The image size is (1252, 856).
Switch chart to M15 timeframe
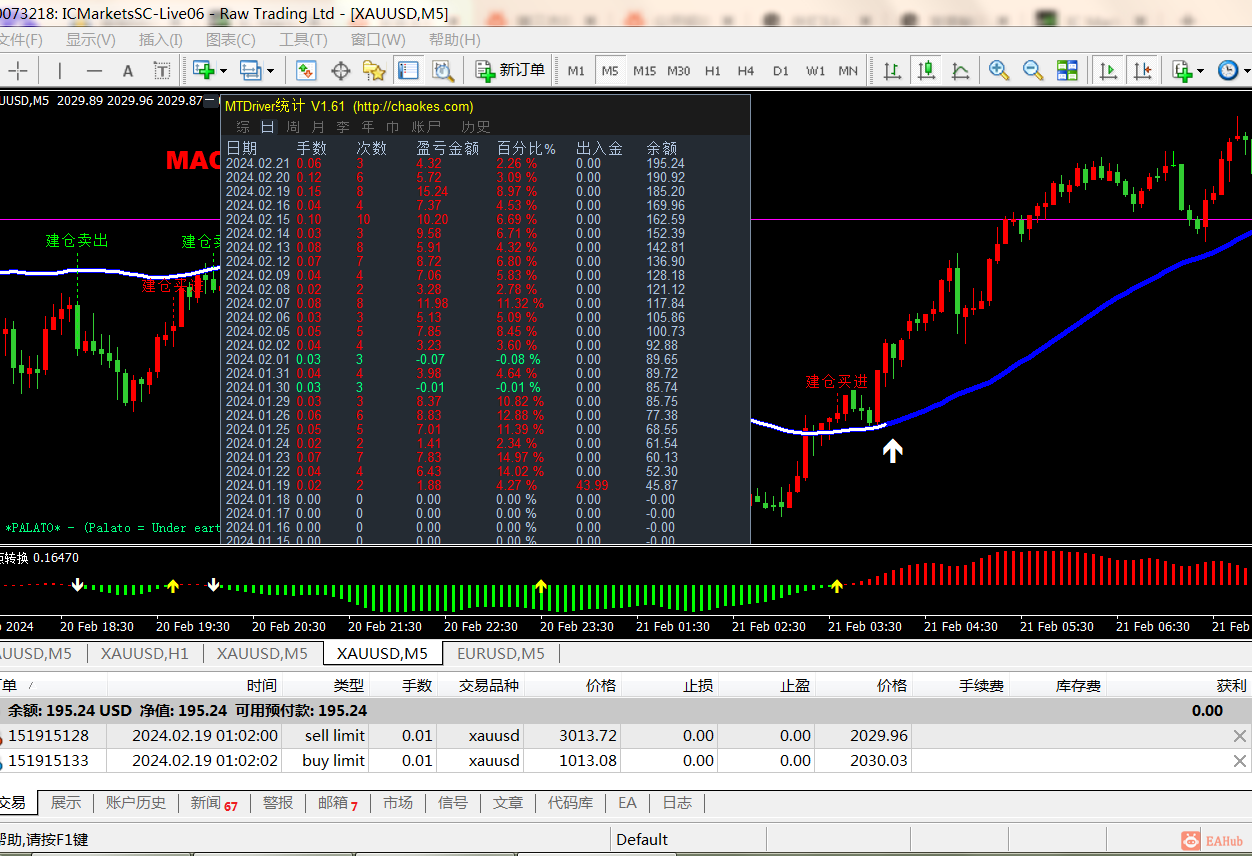click(x=644, y=70)
